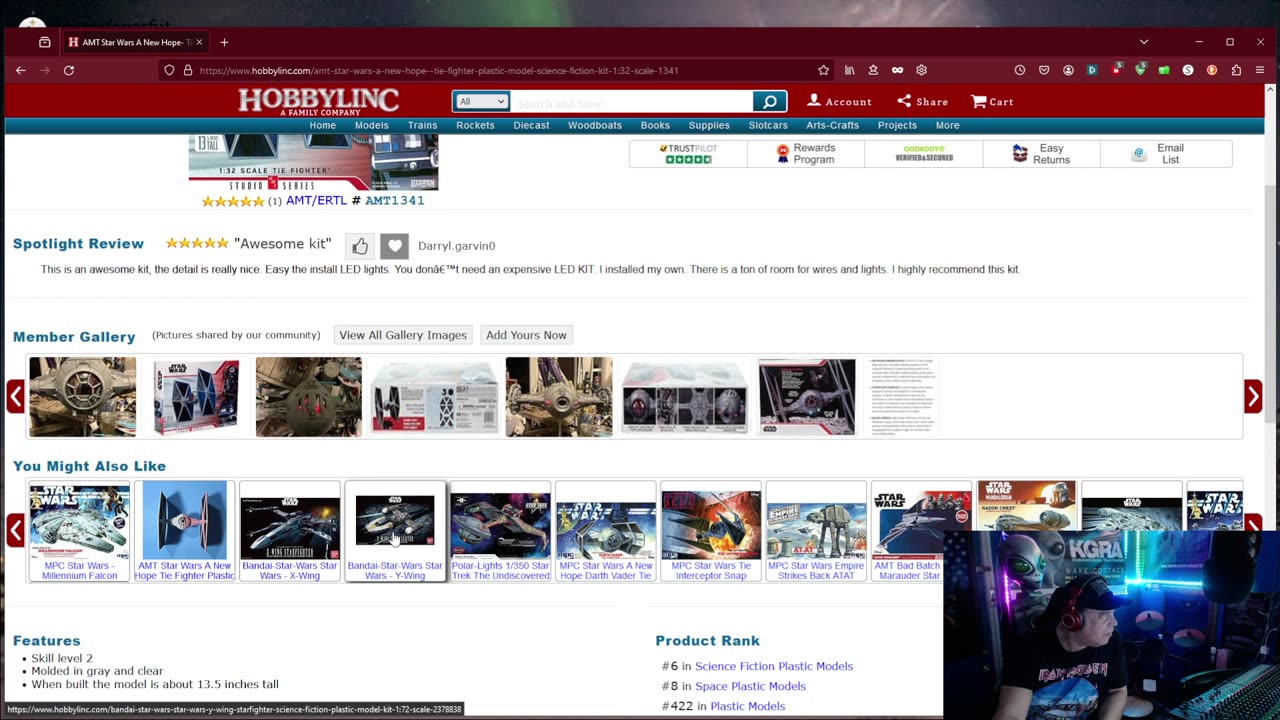This screenshot has width=1280, height=720.
Task: Open the Diecast menu
Action: click(x=531, y=125)
